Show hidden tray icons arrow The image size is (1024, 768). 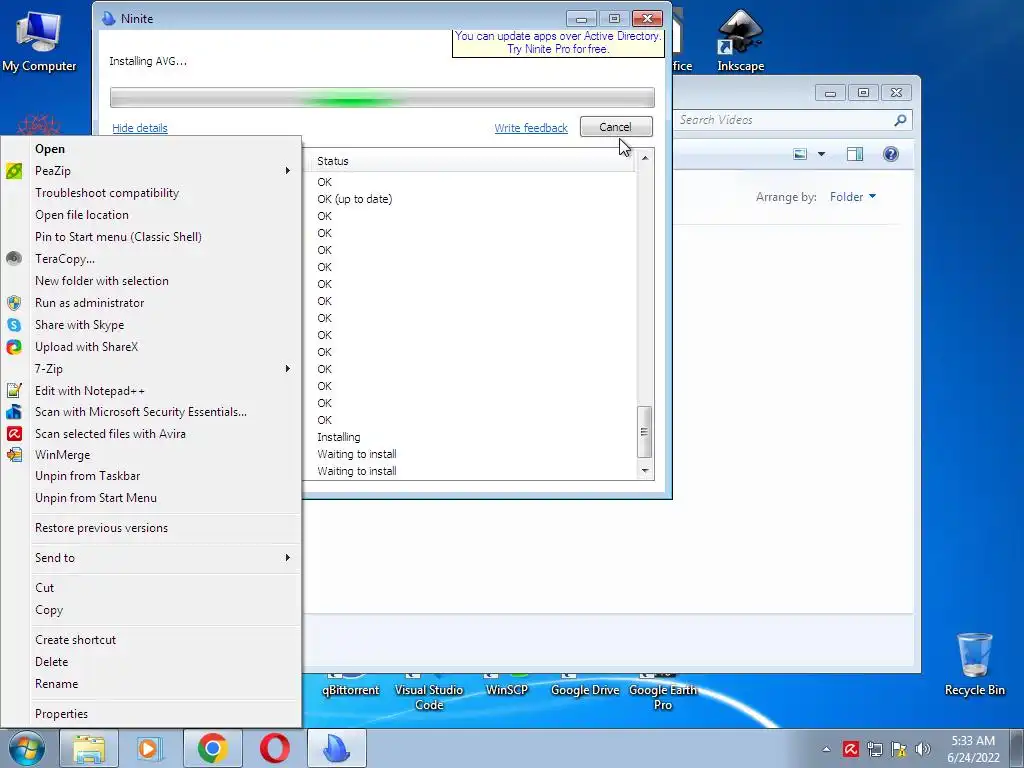(826, 749)
